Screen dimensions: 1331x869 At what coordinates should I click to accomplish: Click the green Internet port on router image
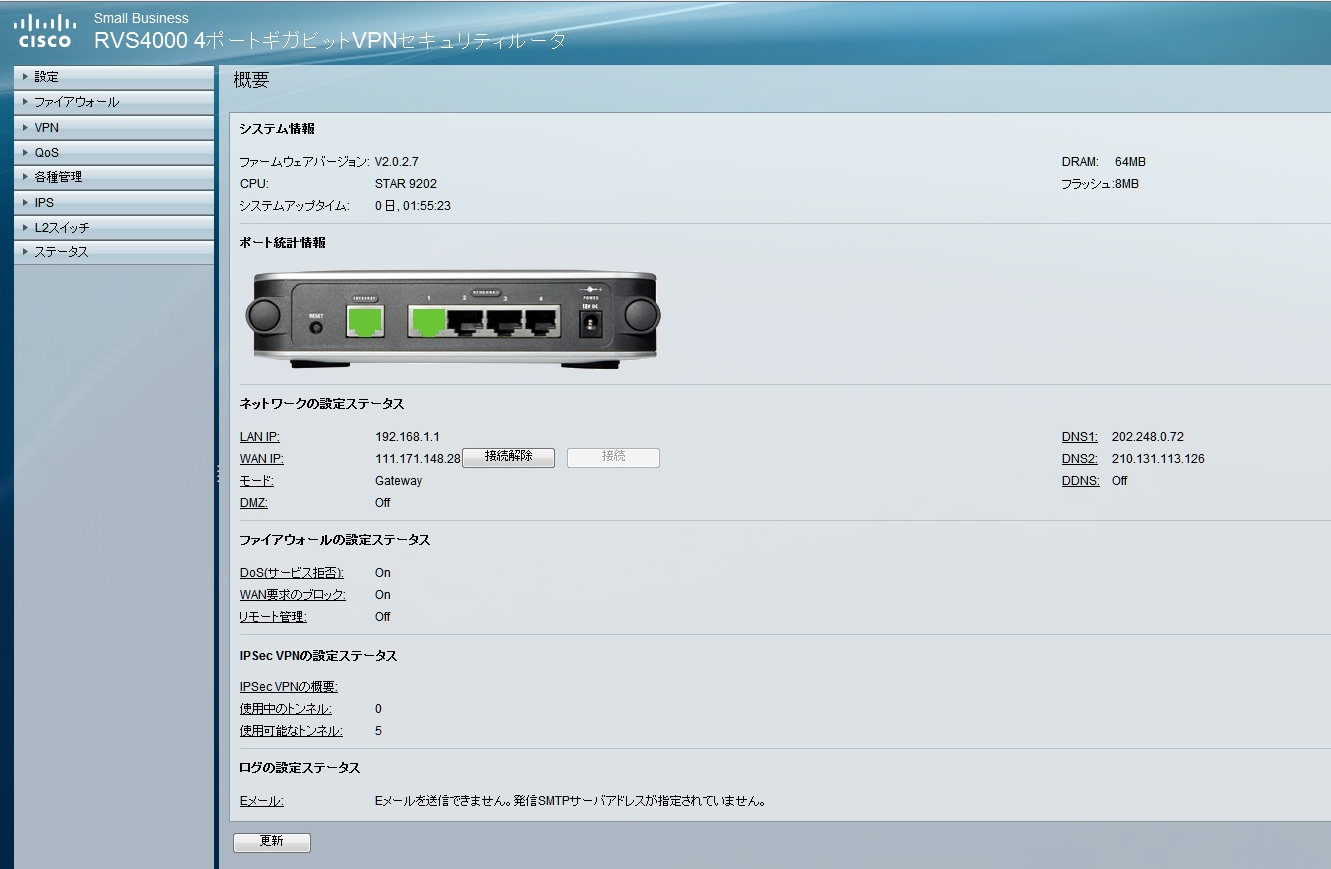tap(366, 321)
